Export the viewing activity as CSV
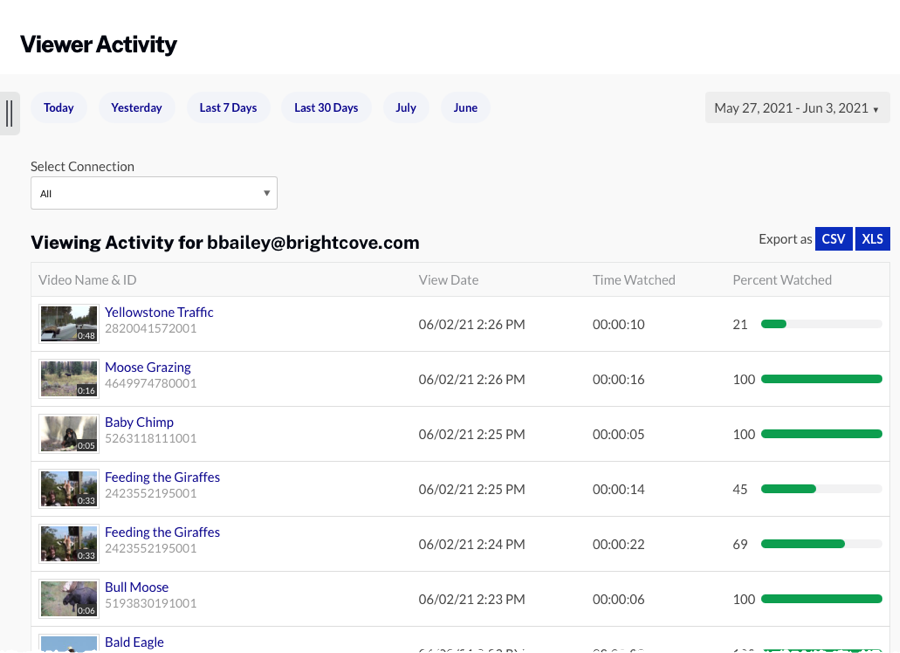The height and width of the screenshot is (653, 900). point(833,238)
